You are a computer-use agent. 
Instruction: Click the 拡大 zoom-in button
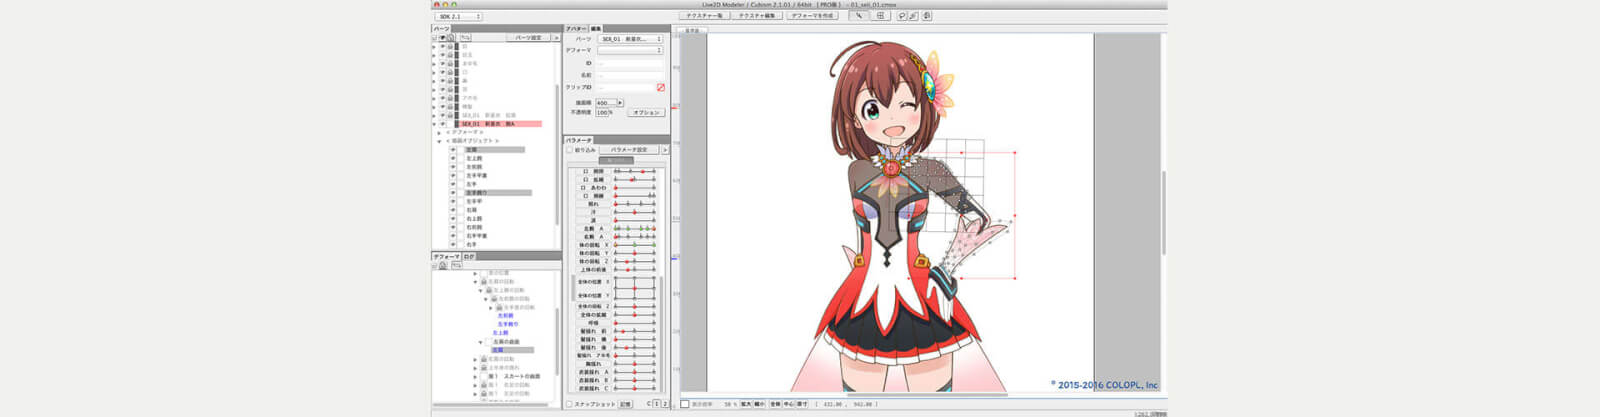745,404
